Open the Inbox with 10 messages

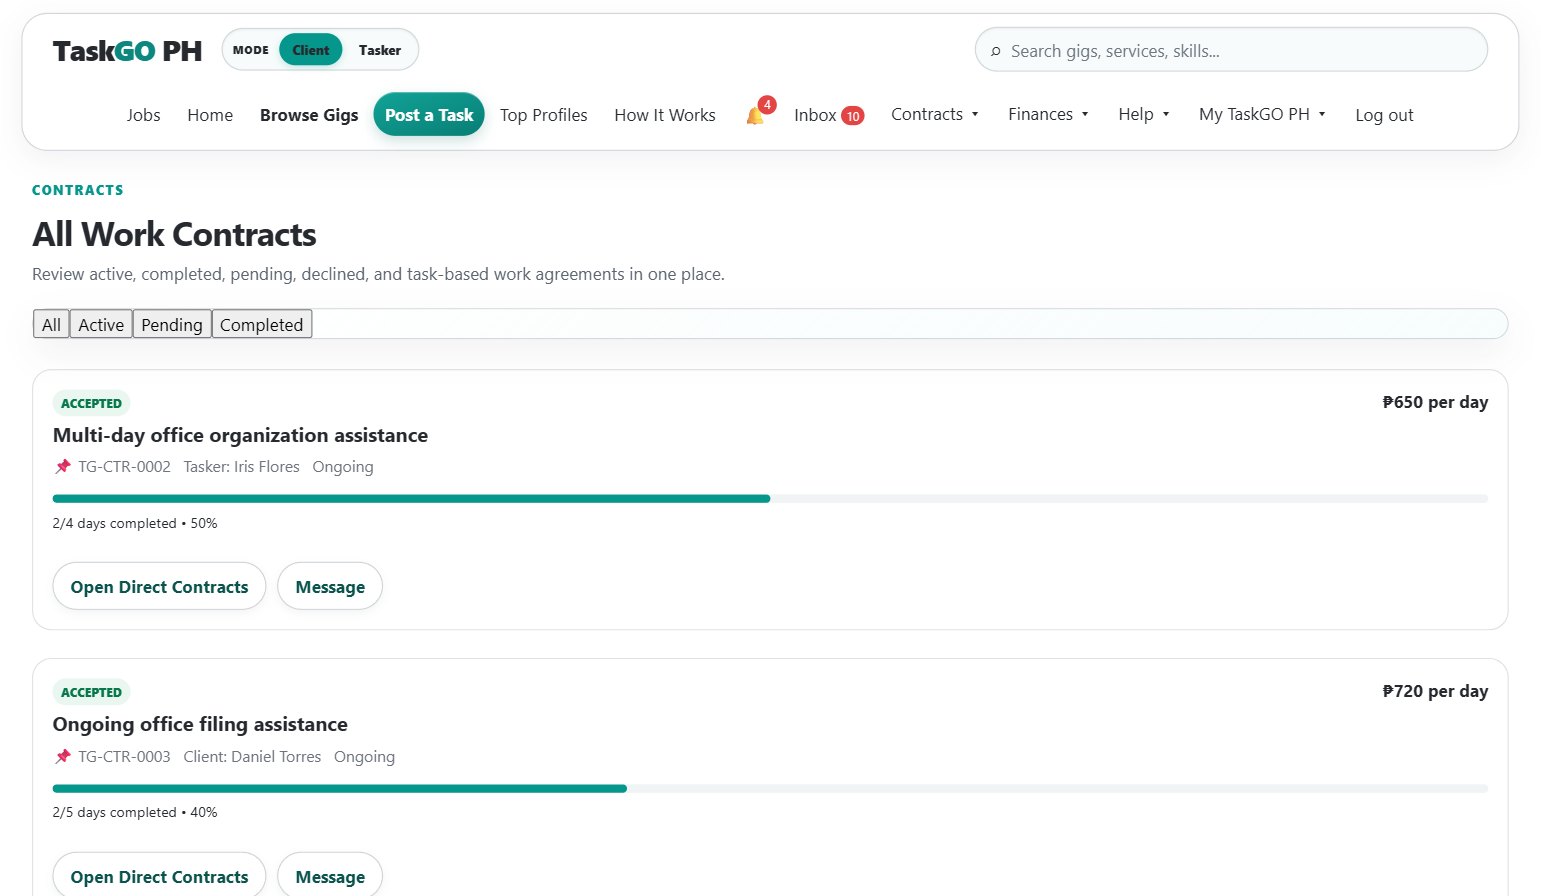pyautogui.click(x=829, y=115)
